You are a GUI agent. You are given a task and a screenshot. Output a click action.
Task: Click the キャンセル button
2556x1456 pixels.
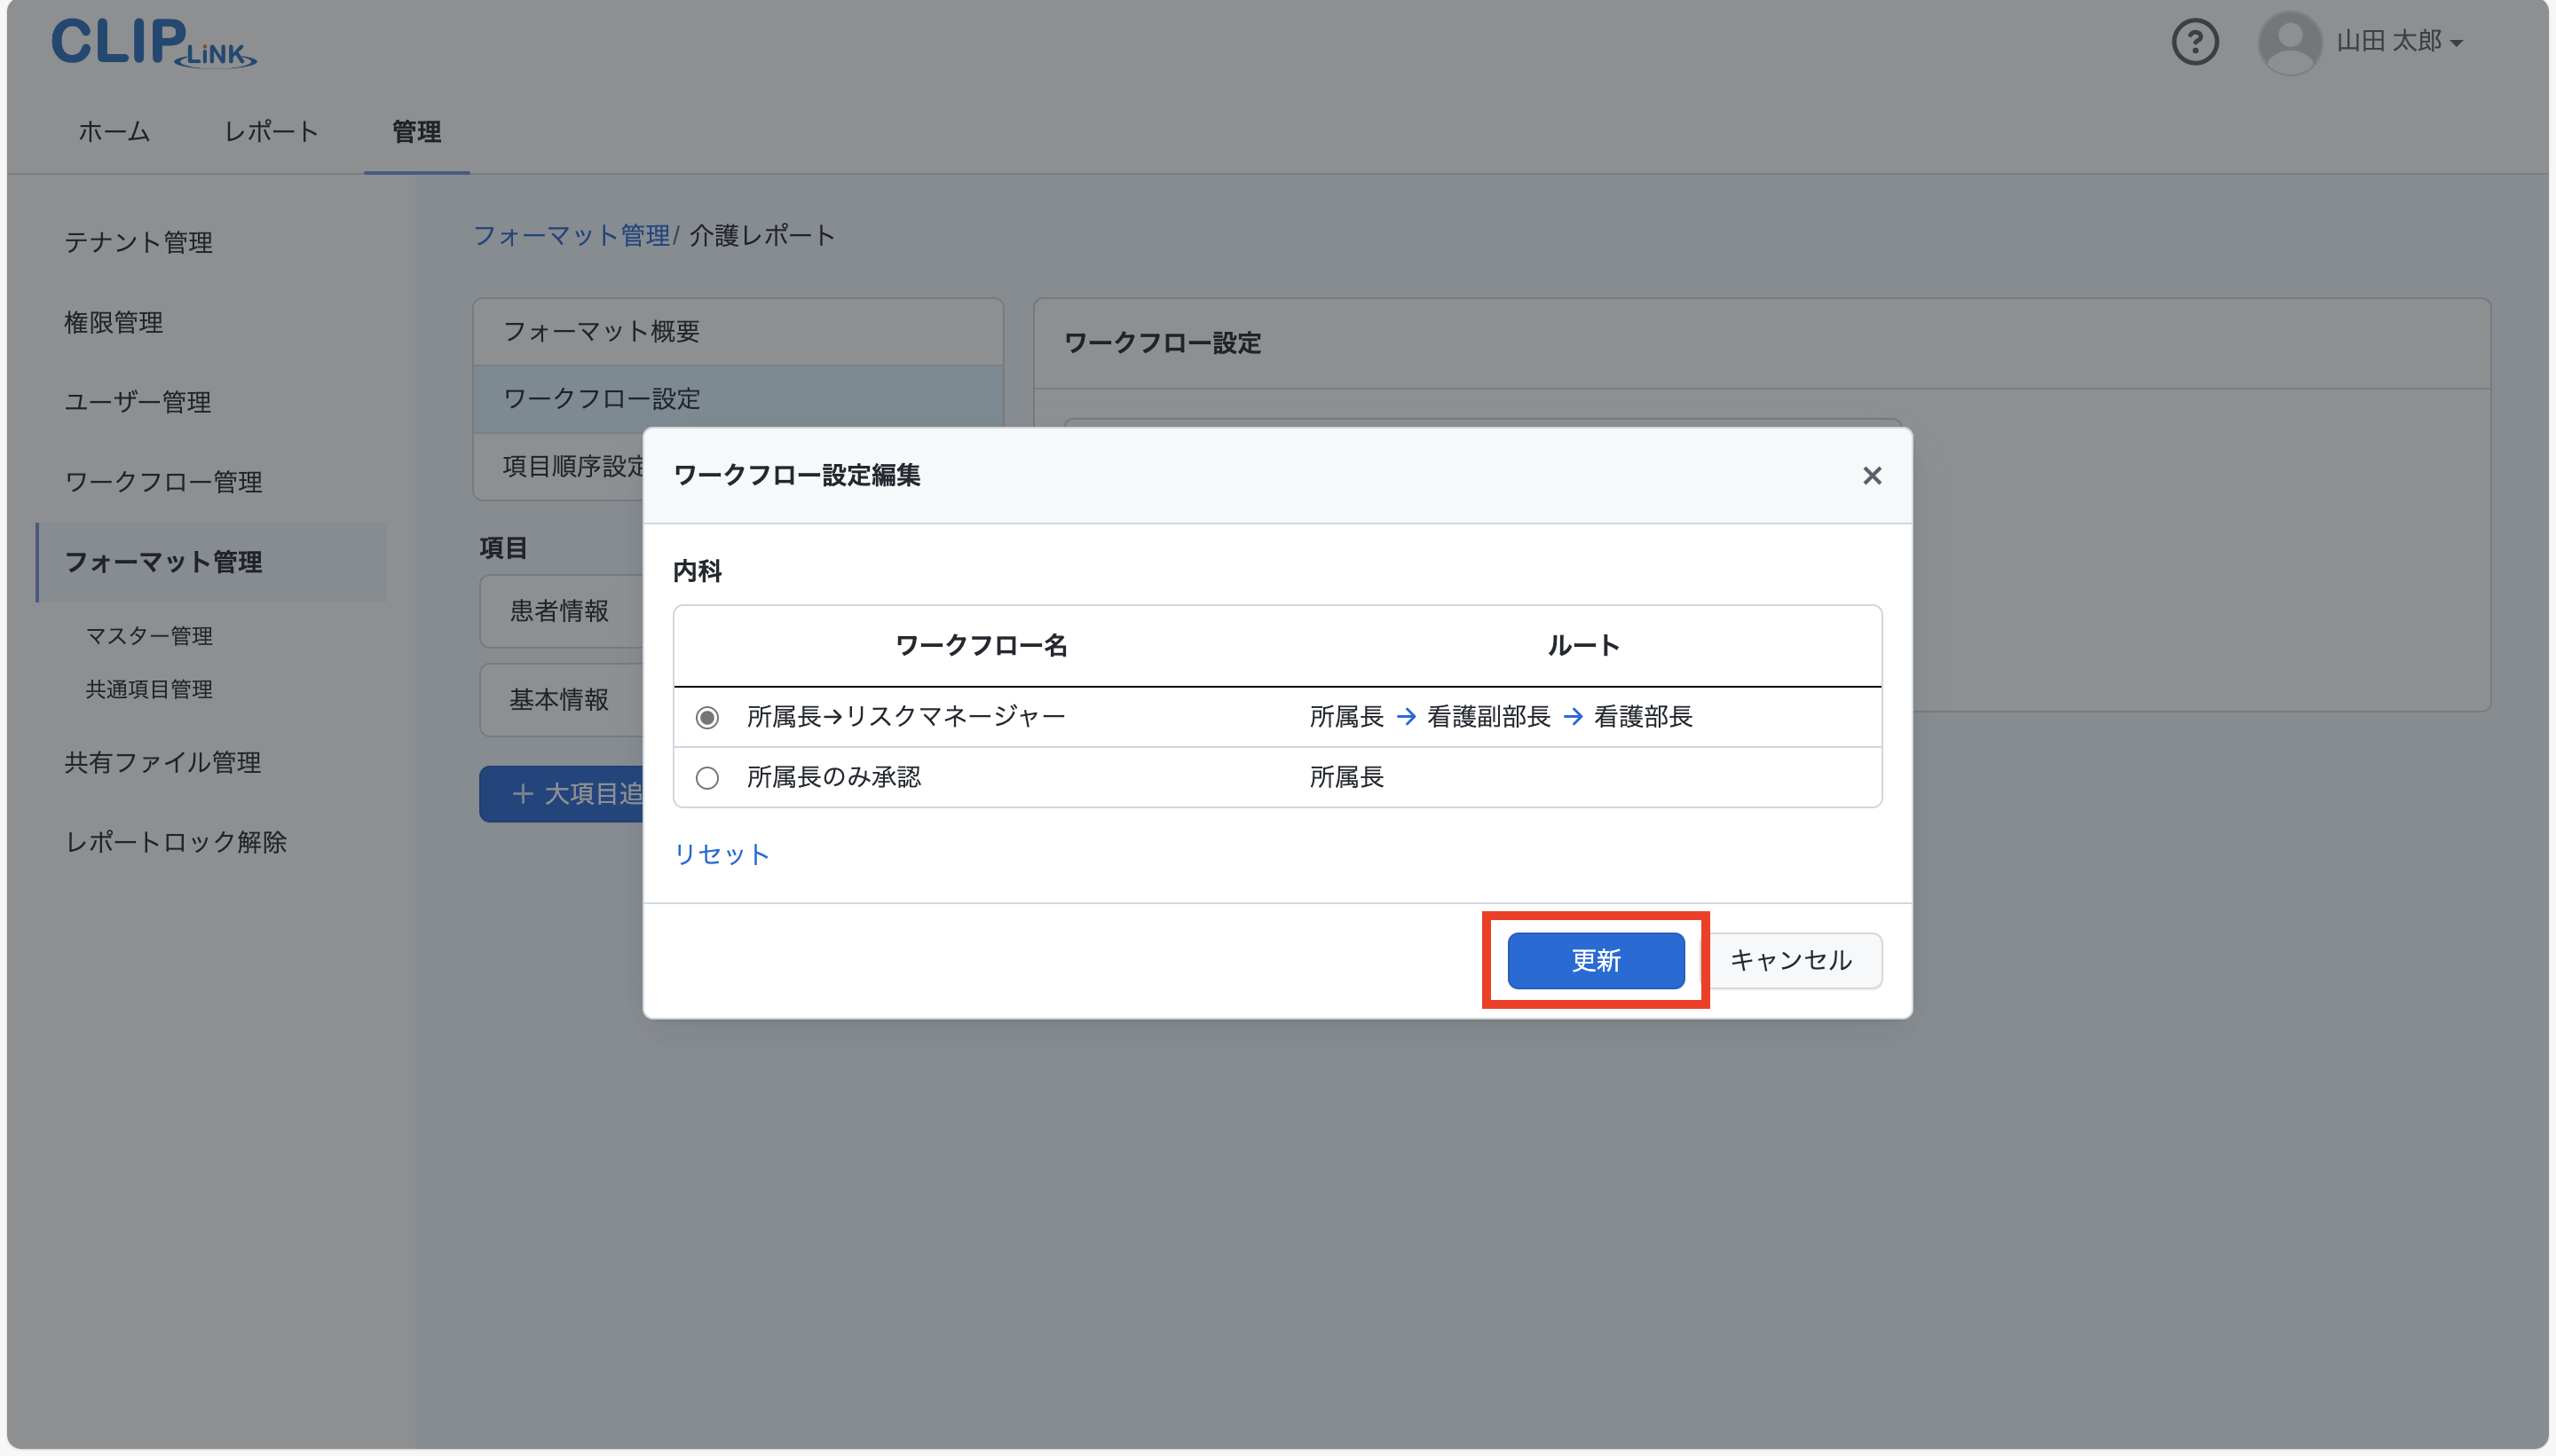1790,960
